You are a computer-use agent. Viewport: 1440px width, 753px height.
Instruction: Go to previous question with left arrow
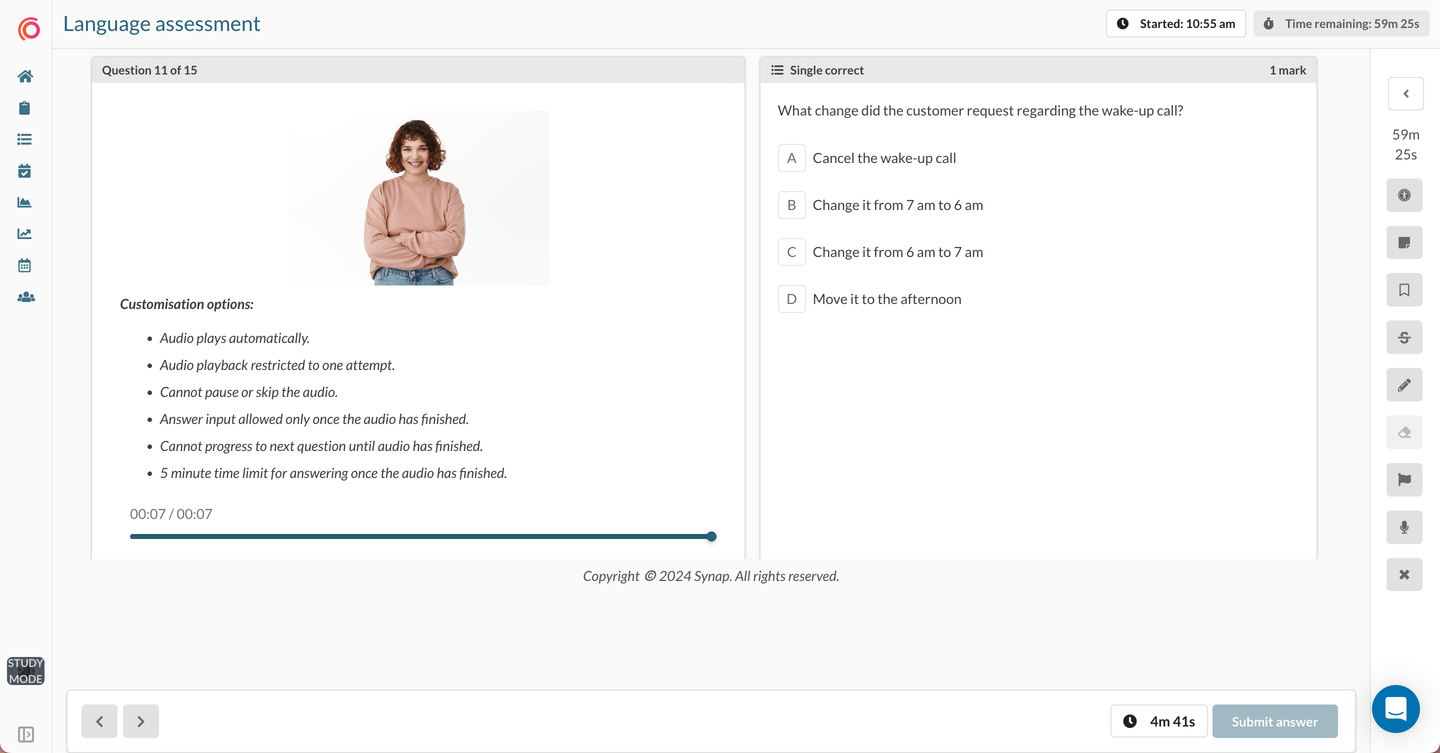[x=99, y=720]
